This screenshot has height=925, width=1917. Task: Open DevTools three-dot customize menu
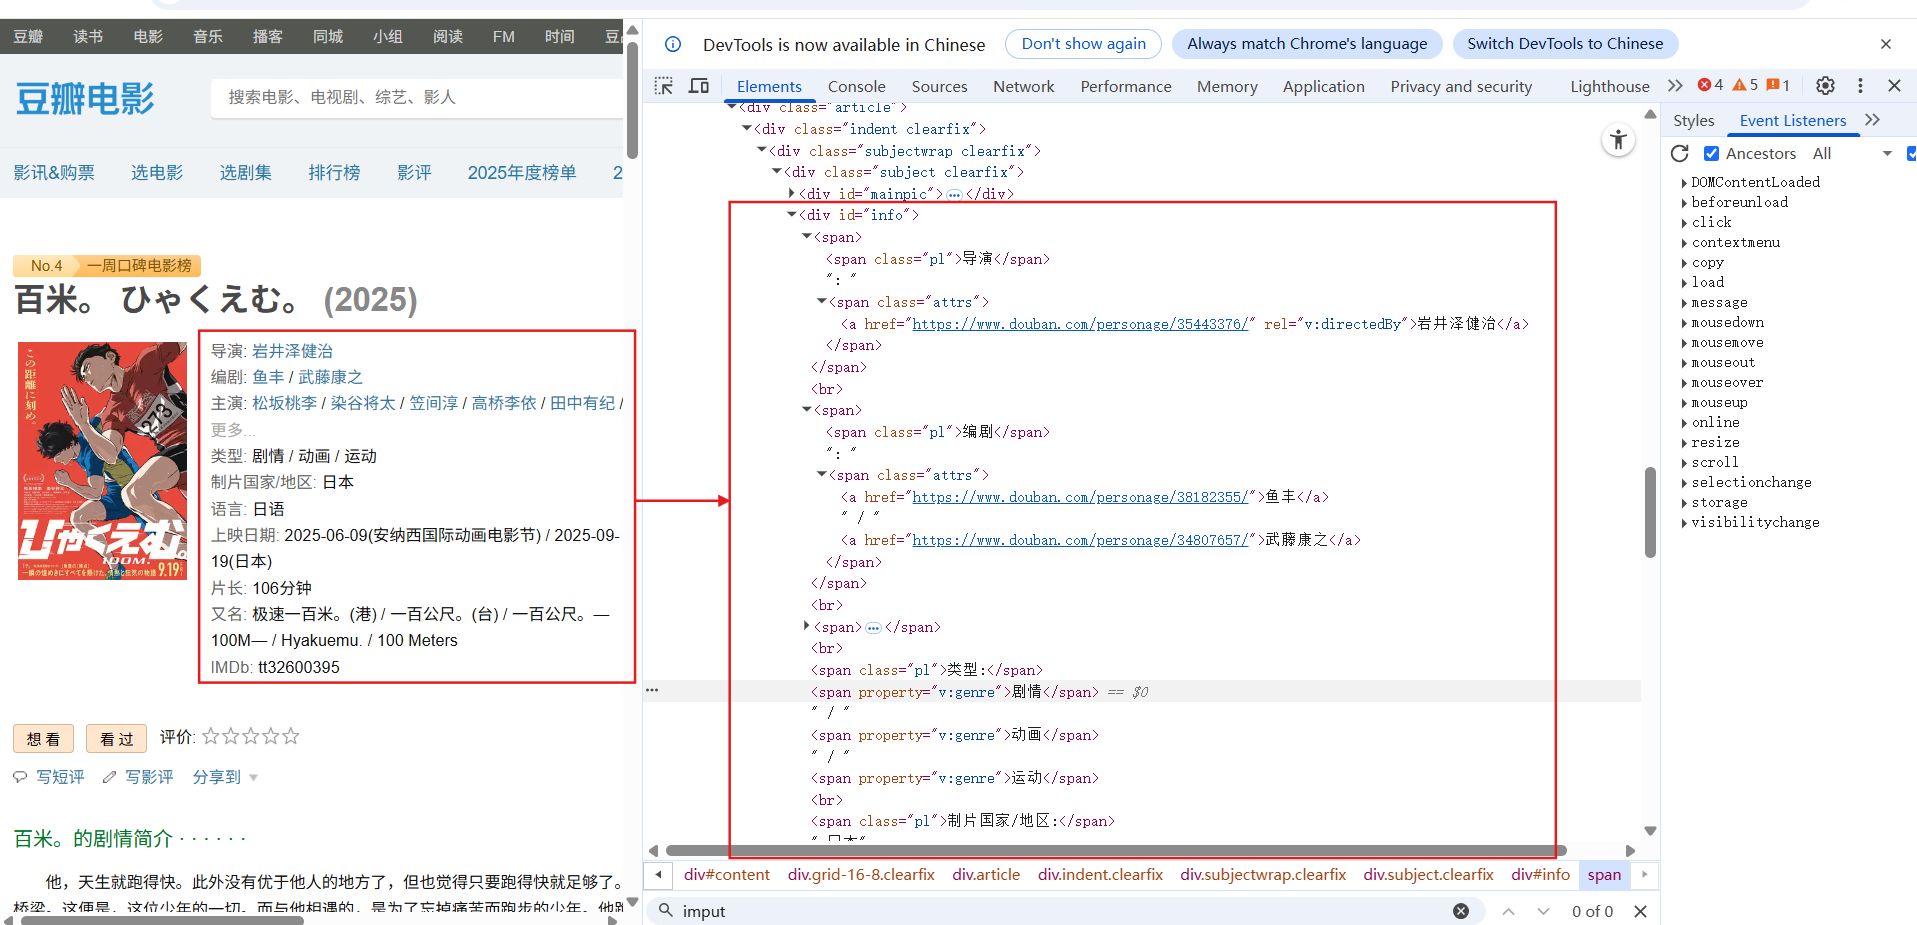[x=1860, y=86]
